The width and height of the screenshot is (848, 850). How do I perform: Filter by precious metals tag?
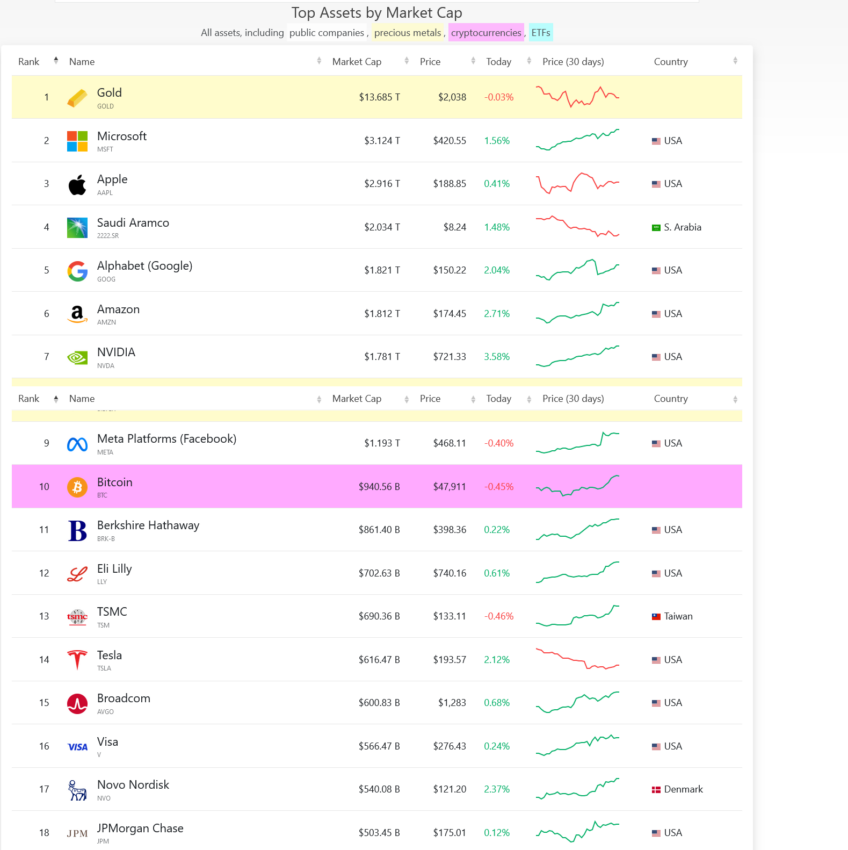click(x=407, y=33)
